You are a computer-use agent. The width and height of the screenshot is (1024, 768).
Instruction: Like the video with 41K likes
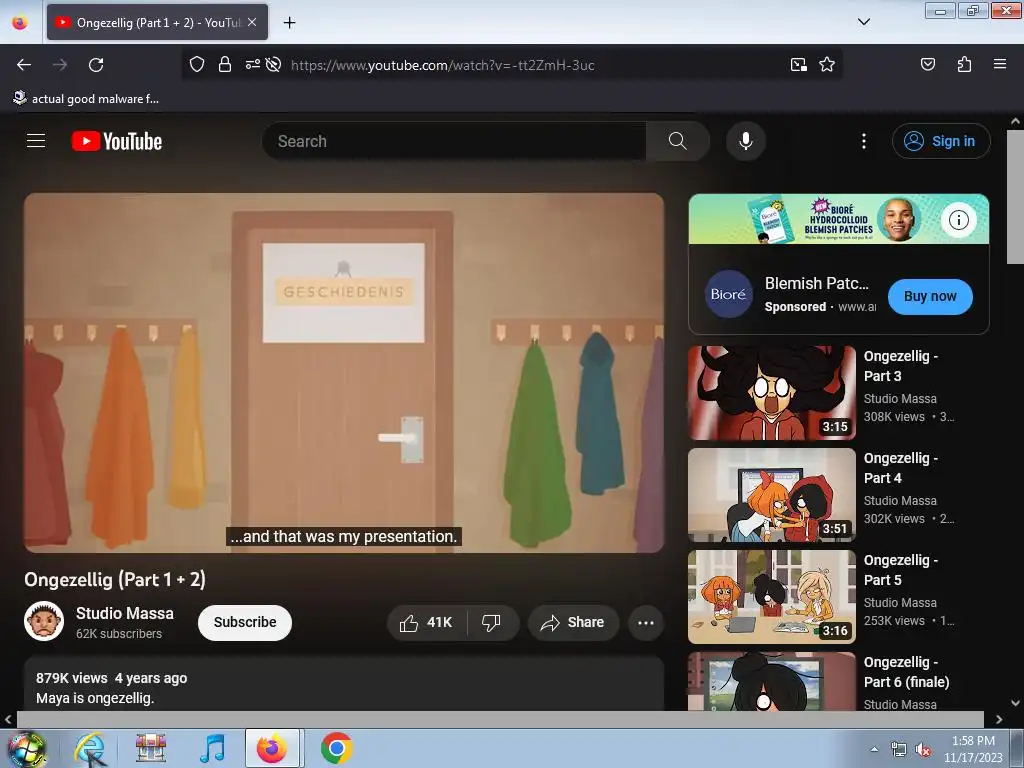[427, 623]
